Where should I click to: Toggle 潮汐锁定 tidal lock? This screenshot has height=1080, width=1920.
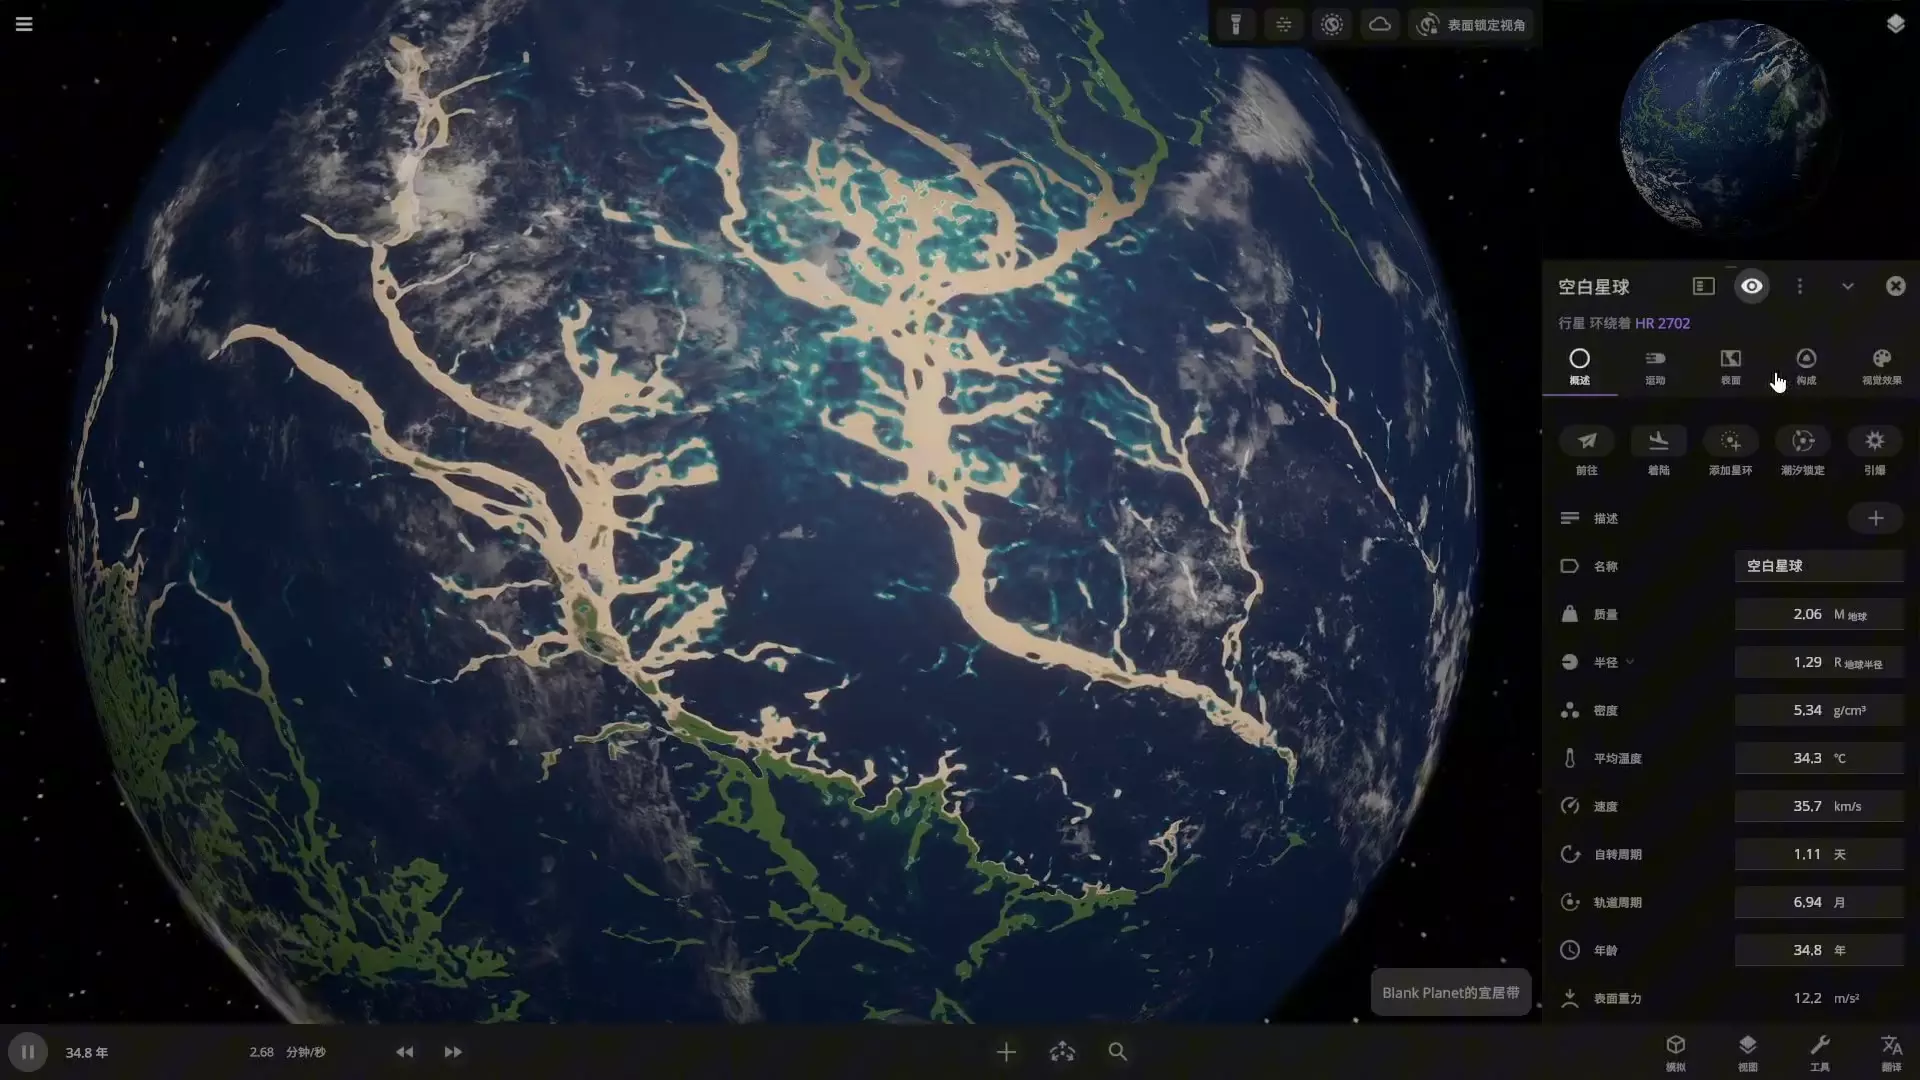click(1803, 452)
